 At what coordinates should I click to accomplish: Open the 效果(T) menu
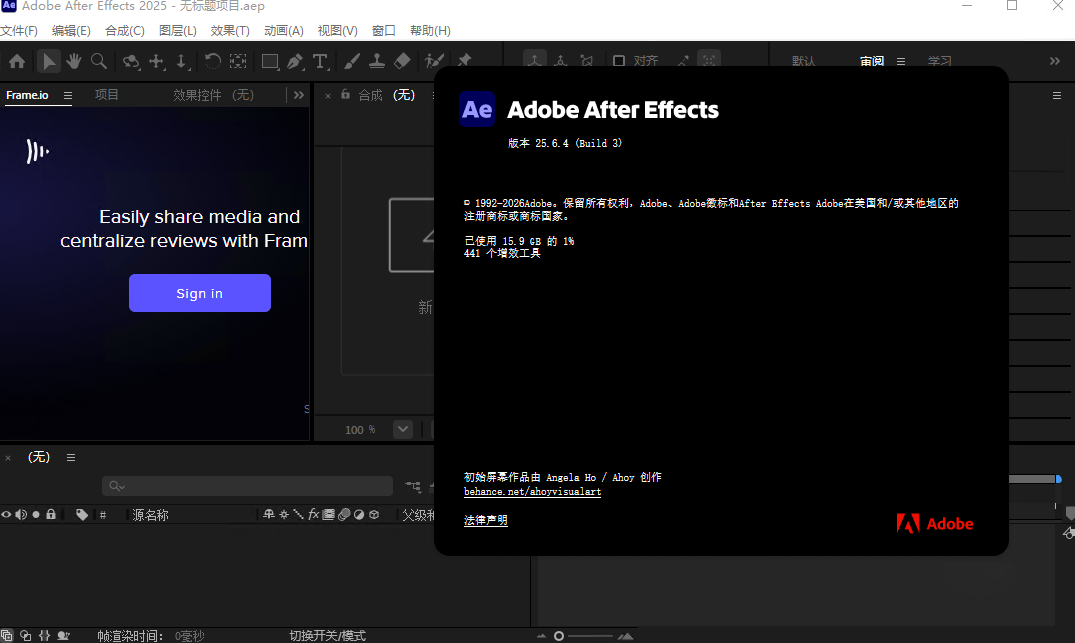(230, 31)
